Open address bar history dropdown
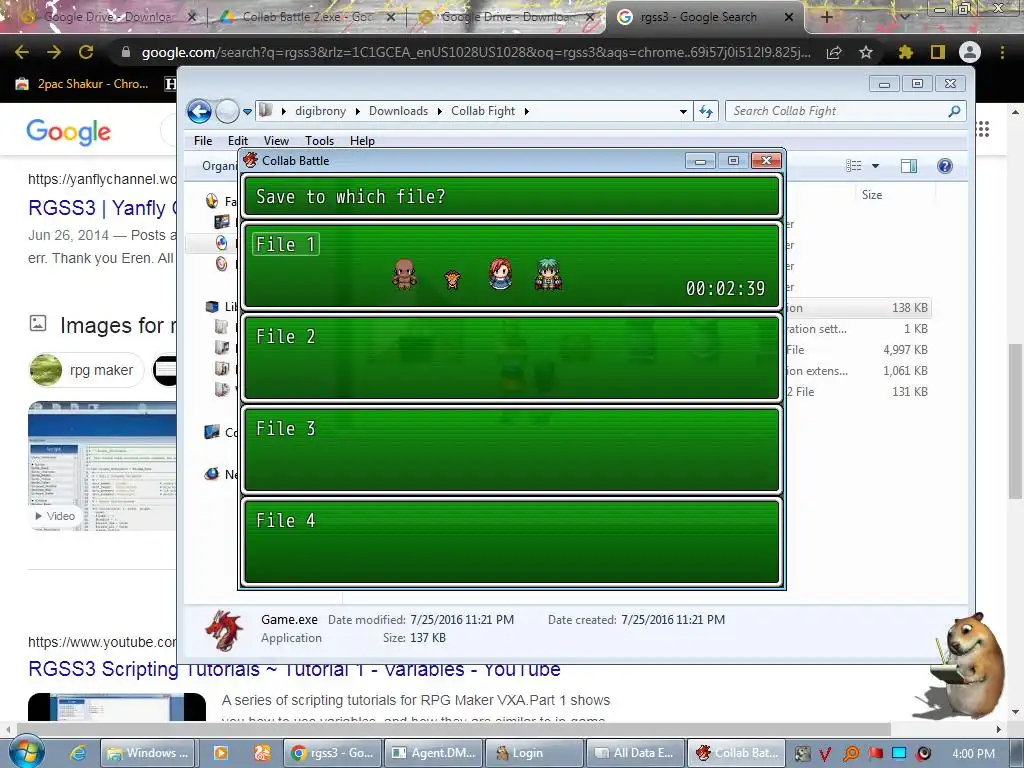This screenshot has width=1024, height=768. pyautogui.click(x=683, y=112)
